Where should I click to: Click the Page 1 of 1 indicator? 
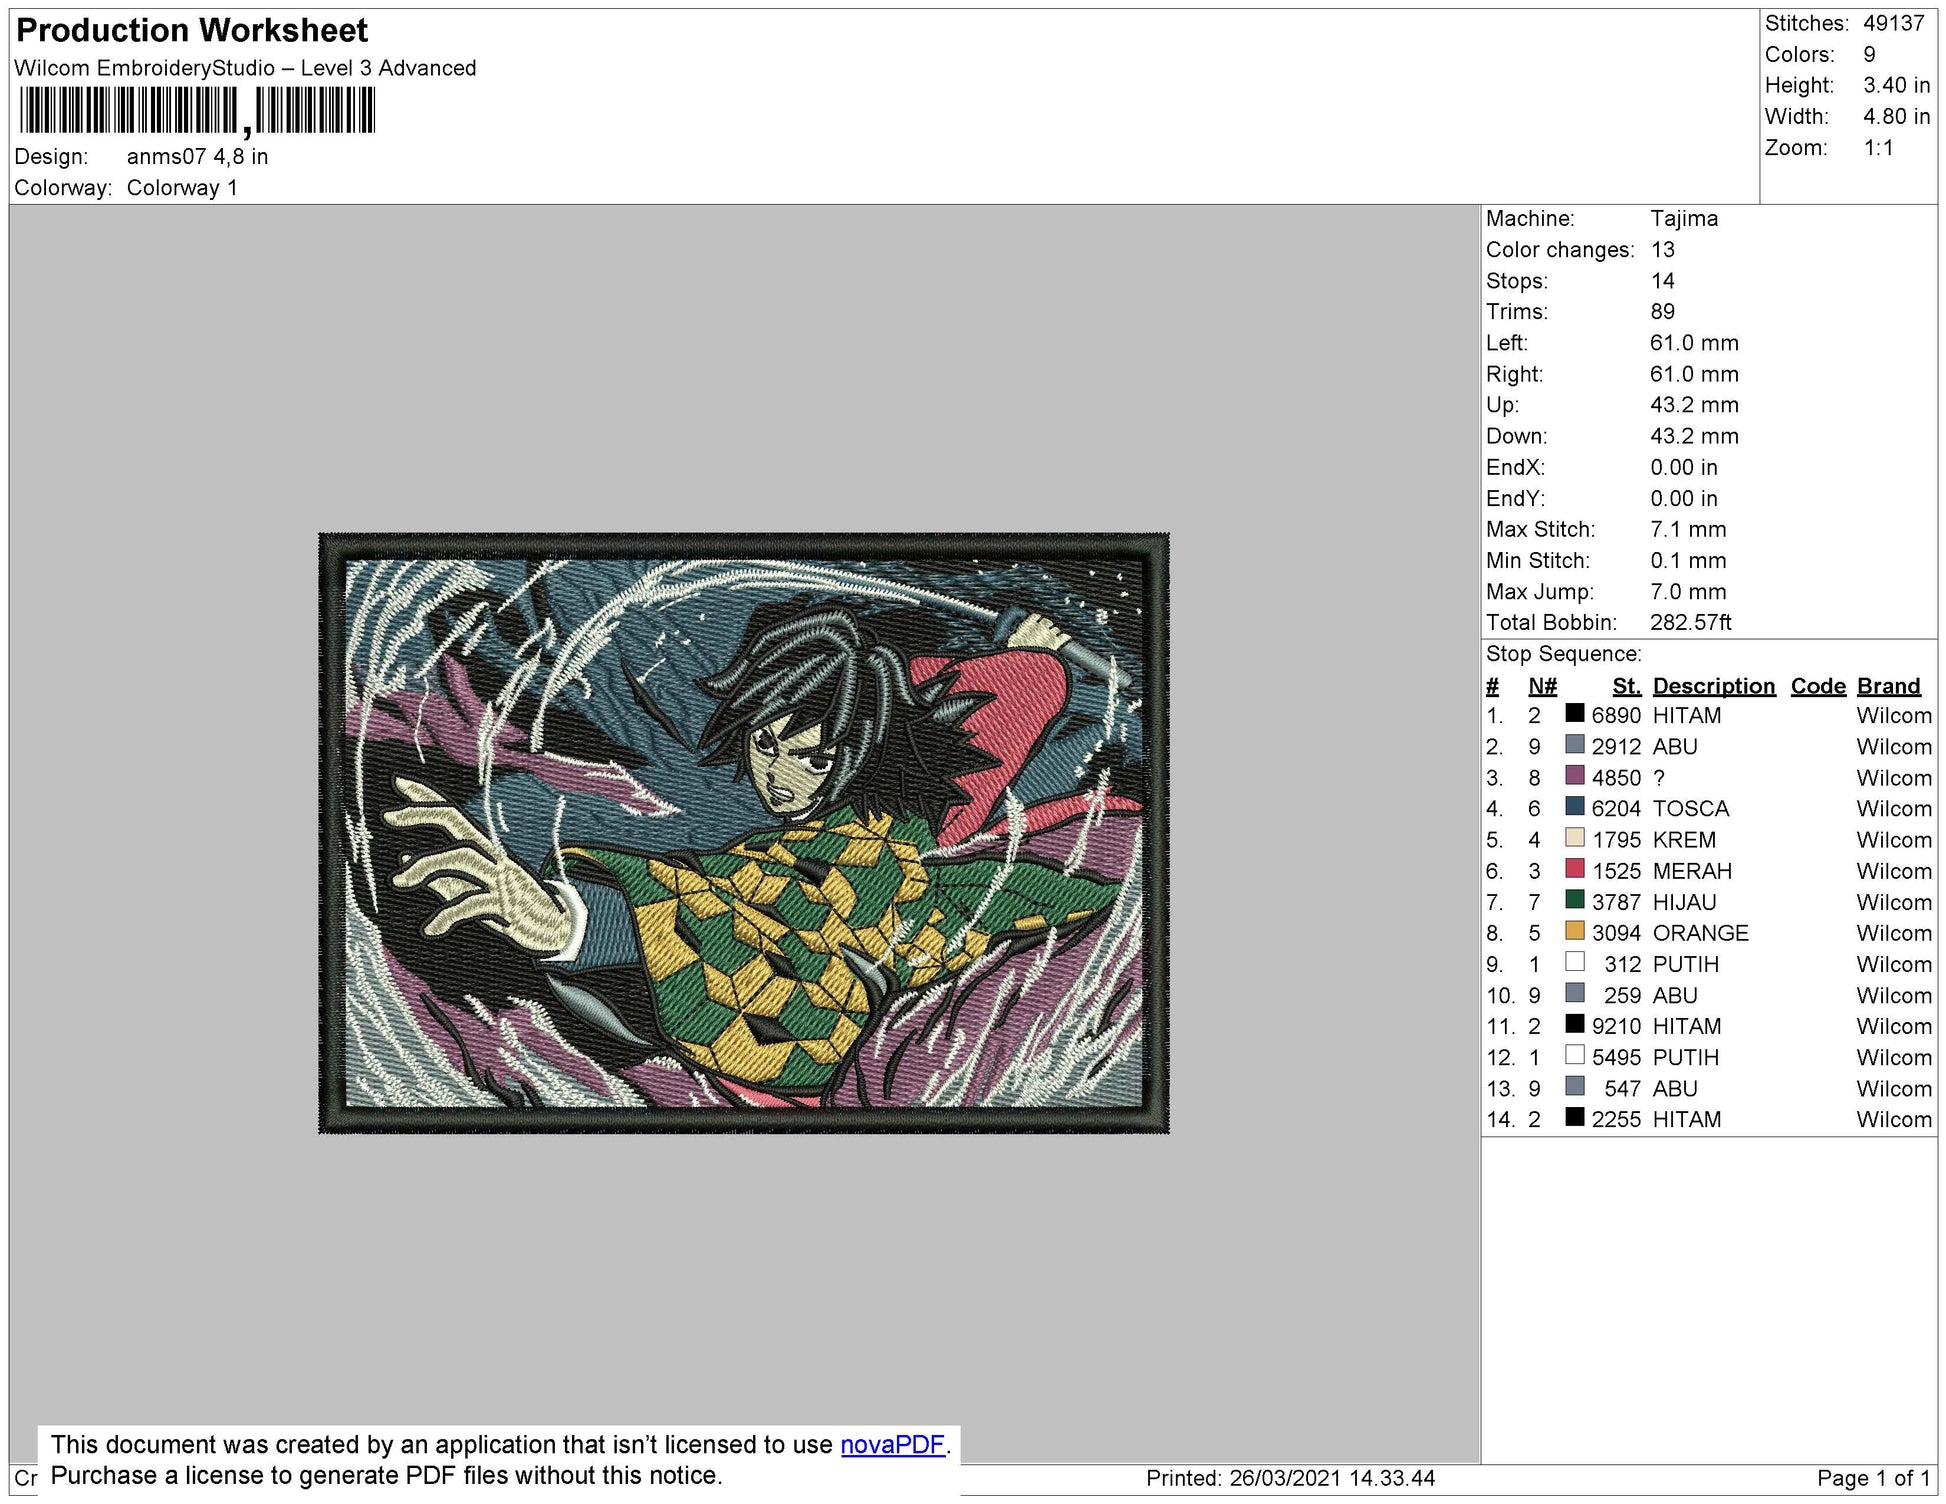click(1872, 1478)
